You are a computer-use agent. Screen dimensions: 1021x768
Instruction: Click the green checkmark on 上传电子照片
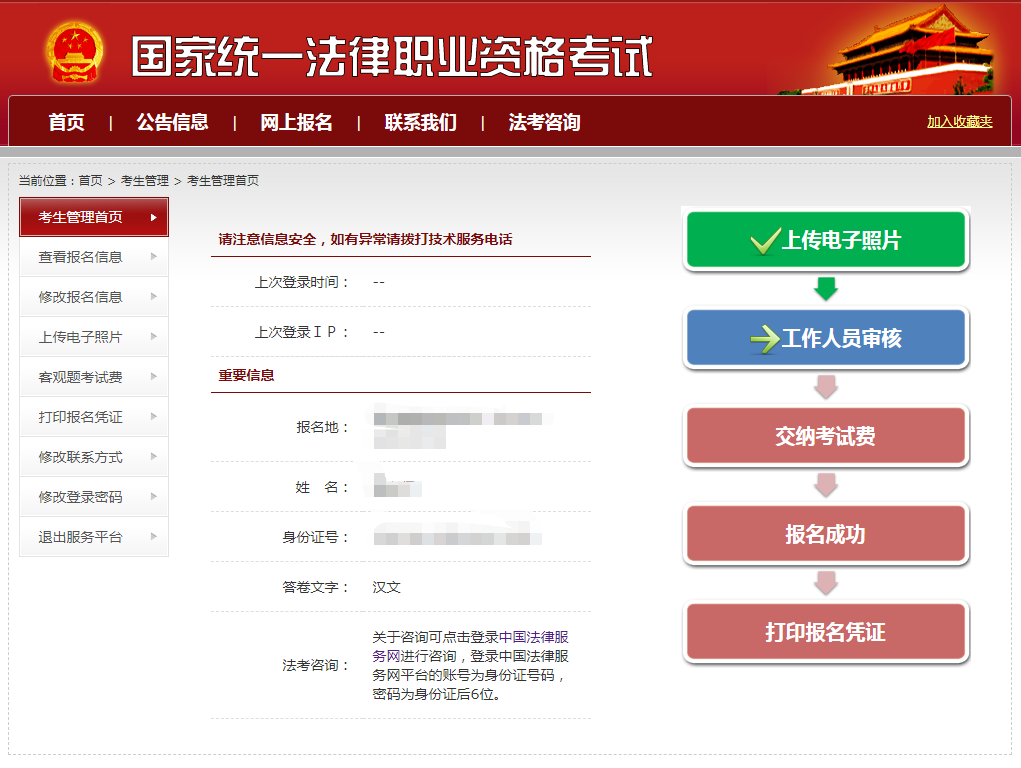pyautogui.click(x=765, y=241)
